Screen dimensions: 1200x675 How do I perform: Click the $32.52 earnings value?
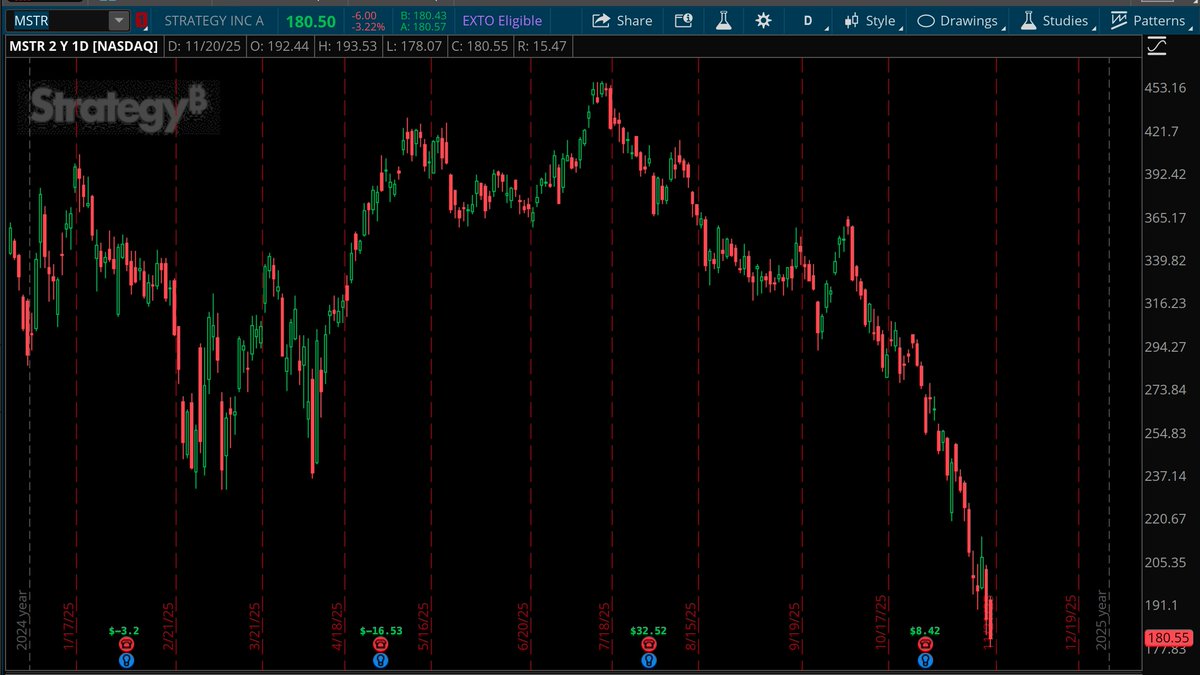[648, 631]
